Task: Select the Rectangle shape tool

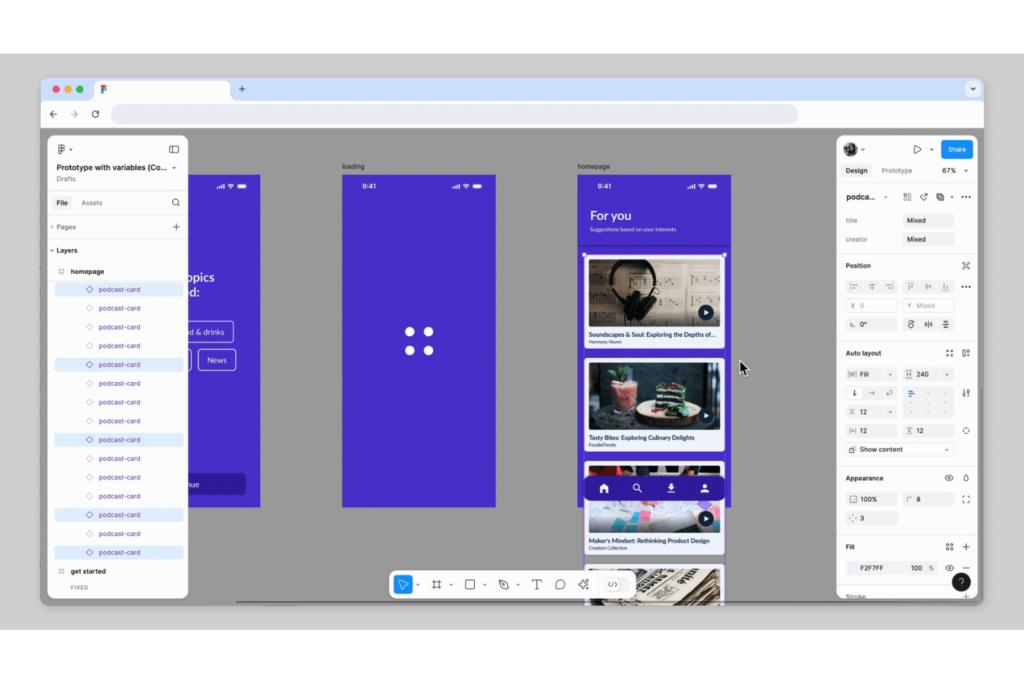Action: tap(470, 584)
